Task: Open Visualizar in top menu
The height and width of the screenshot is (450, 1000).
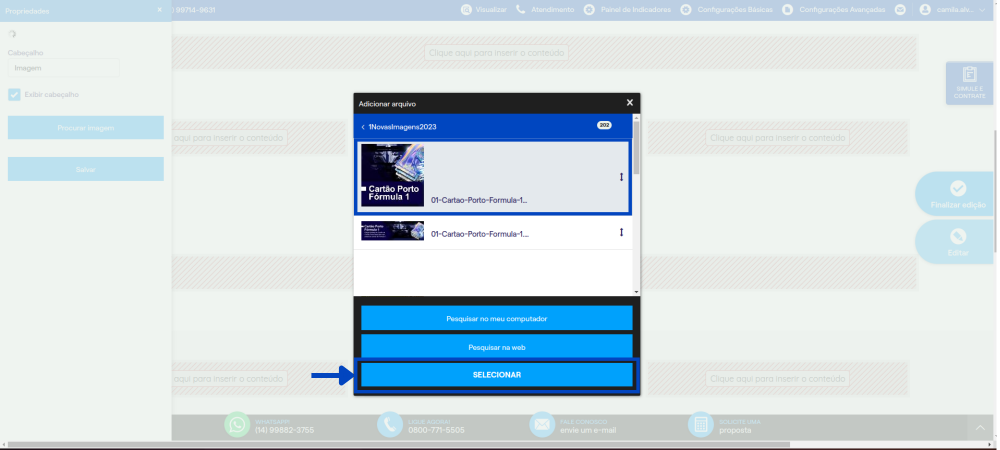Action: click(484, 10)
